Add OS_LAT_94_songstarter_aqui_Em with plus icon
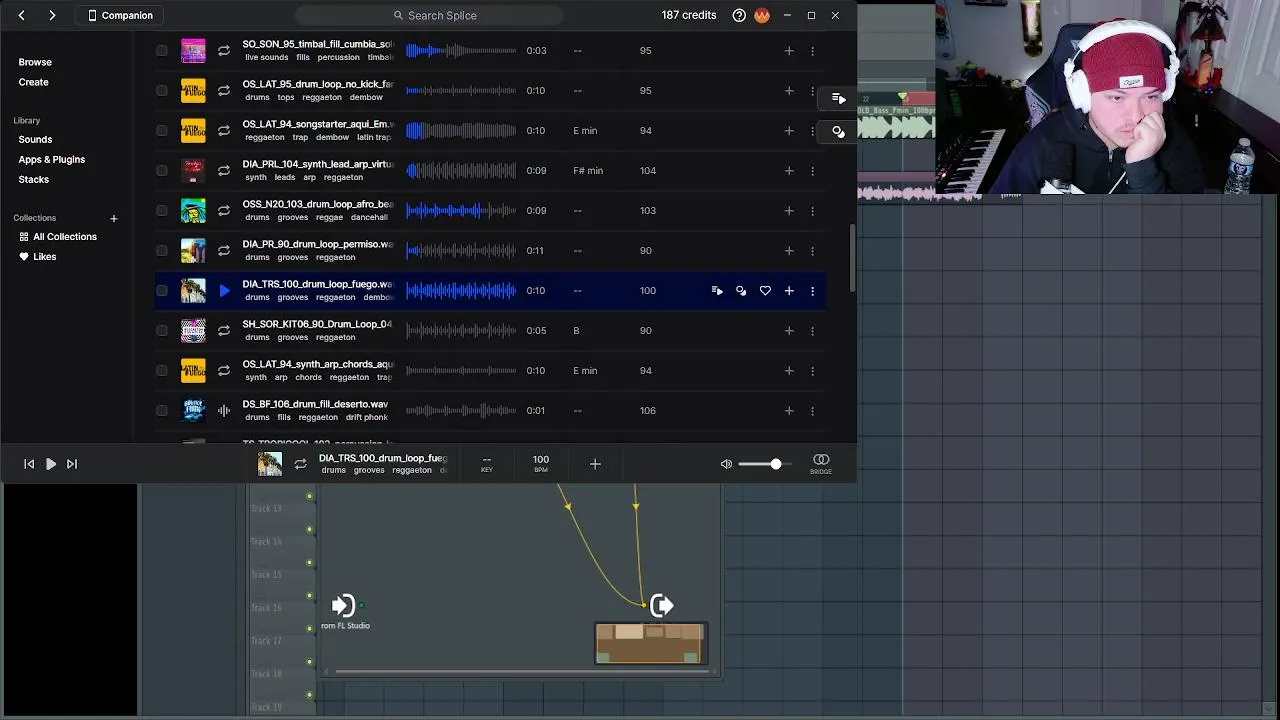This screenshot has width=1280, height=720. 789,131
